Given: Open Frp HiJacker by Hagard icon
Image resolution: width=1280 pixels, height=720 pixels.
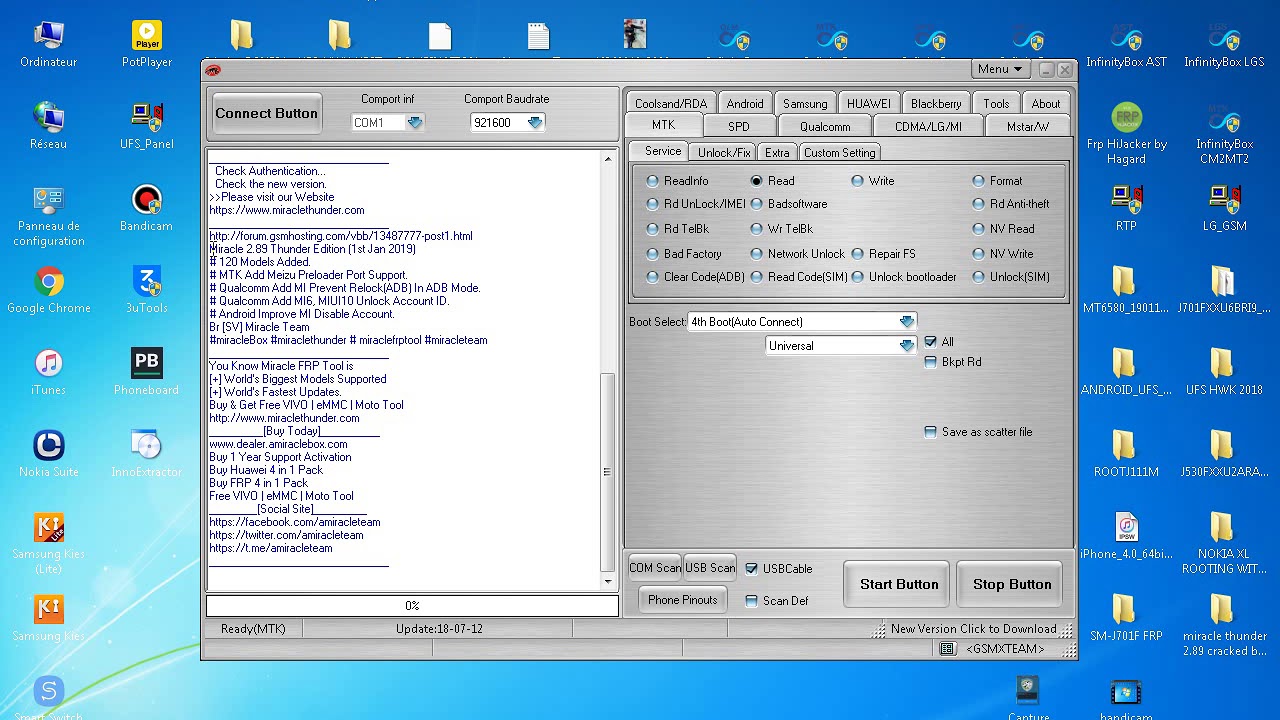Looking at the screenshot, I should pos(1126,134).
